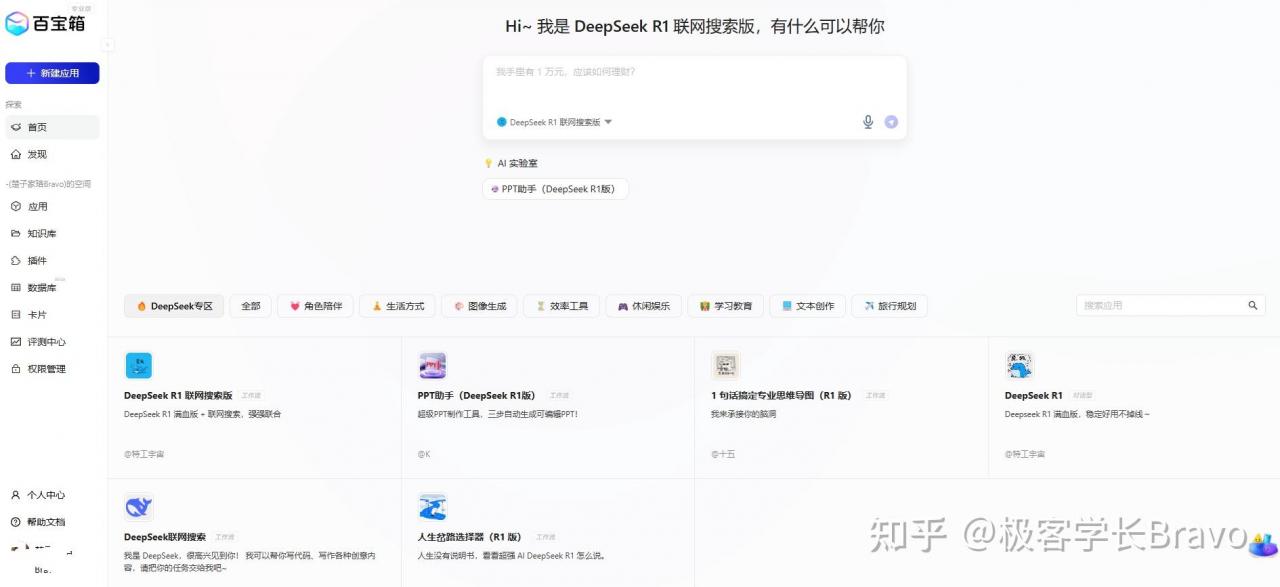Switch to the 效率工具 category tab

click(x=561, y=306)
